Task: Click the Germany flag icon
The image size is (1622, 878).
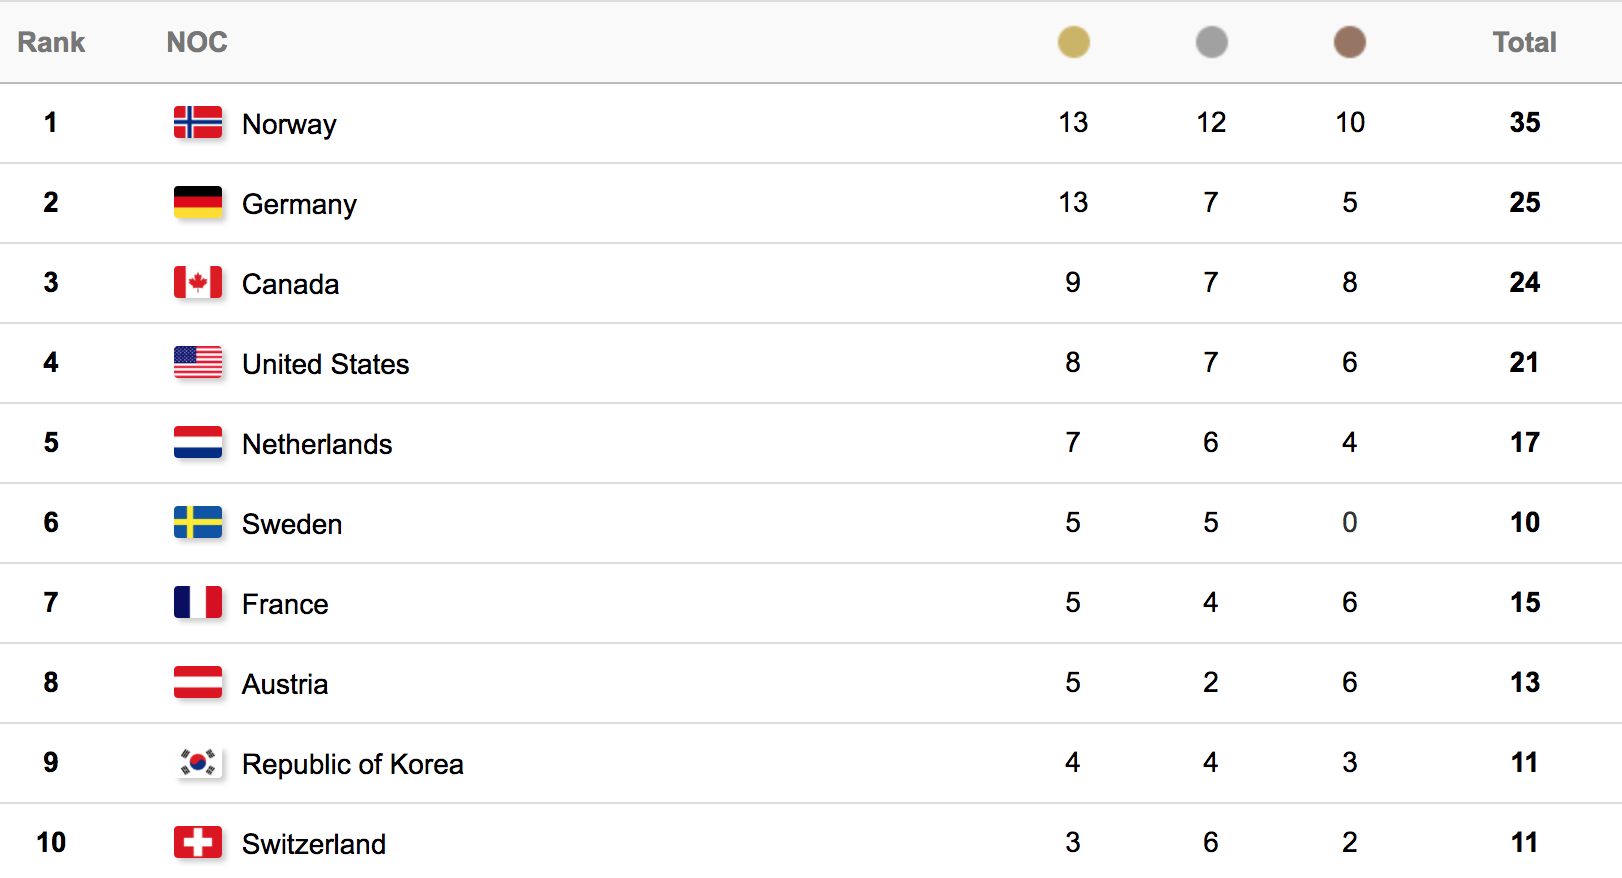Action: 198,202
